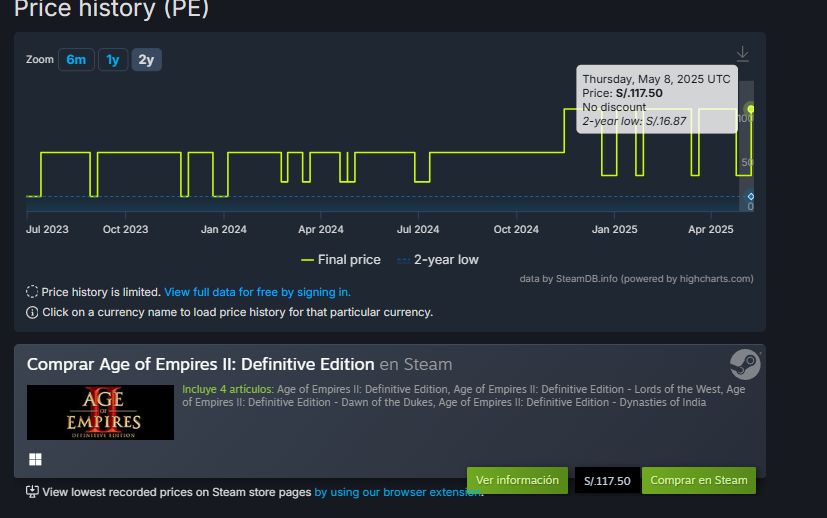
Task: Click the Ver información button
Action: click(x=517, y=480)
